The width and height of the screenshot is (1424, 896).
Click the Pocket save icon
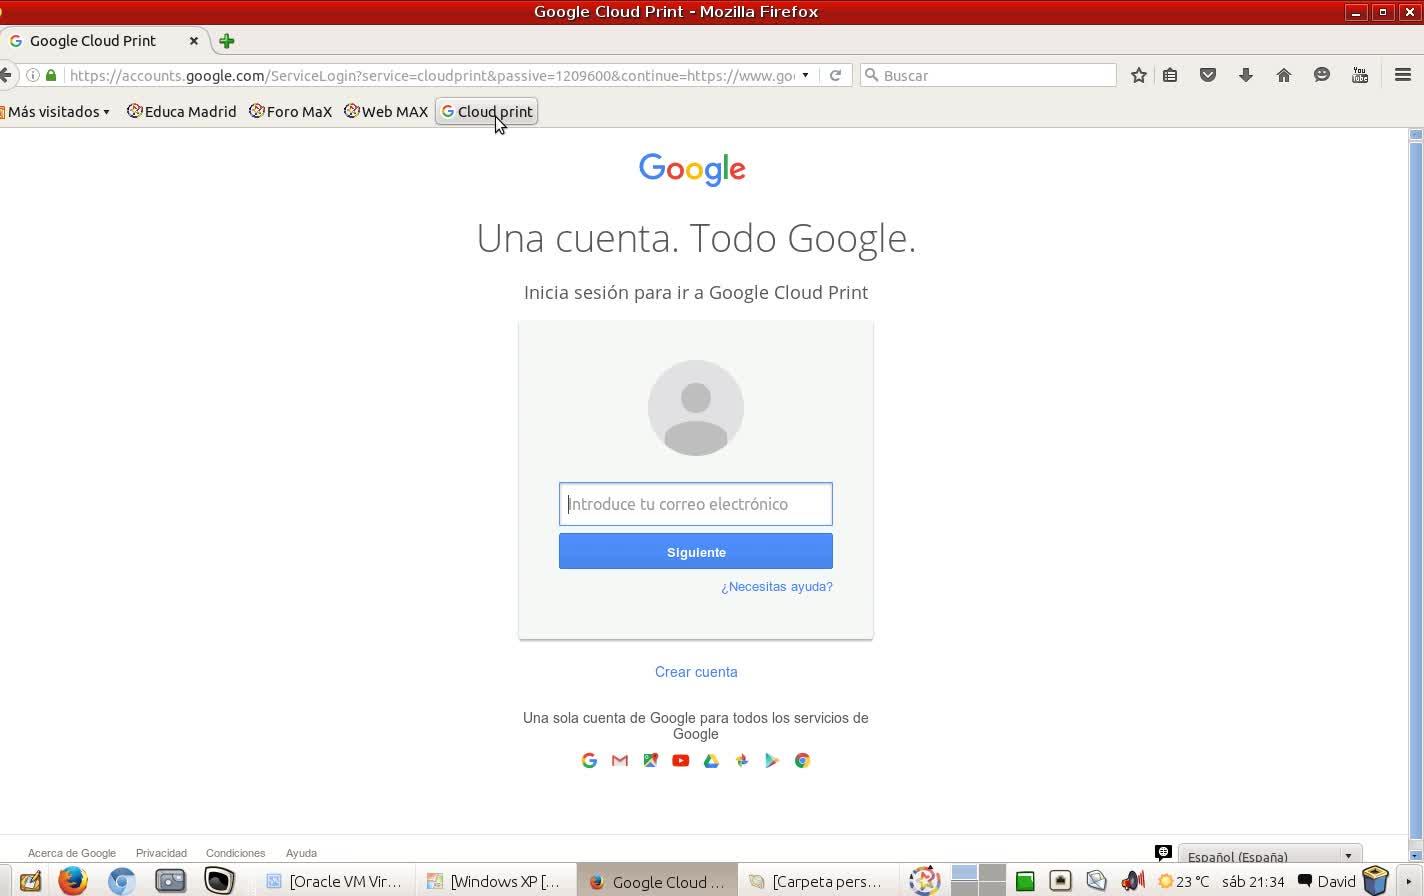1208,75
